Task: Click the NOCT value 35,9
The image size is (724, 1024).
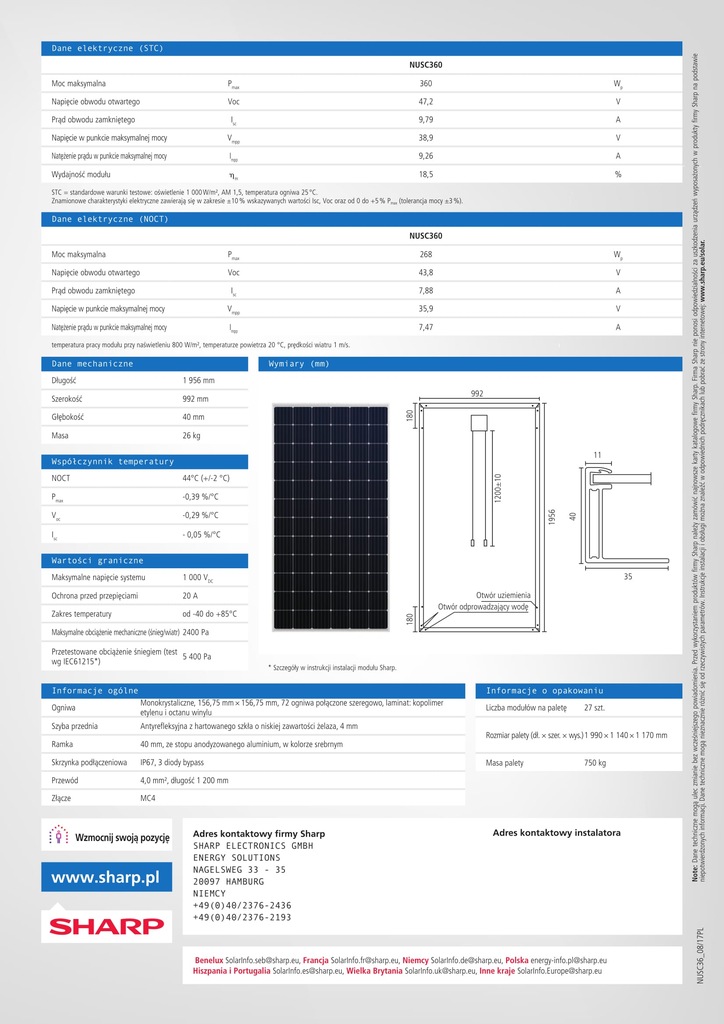Action: pyautogui.click(x=426, y=309)
